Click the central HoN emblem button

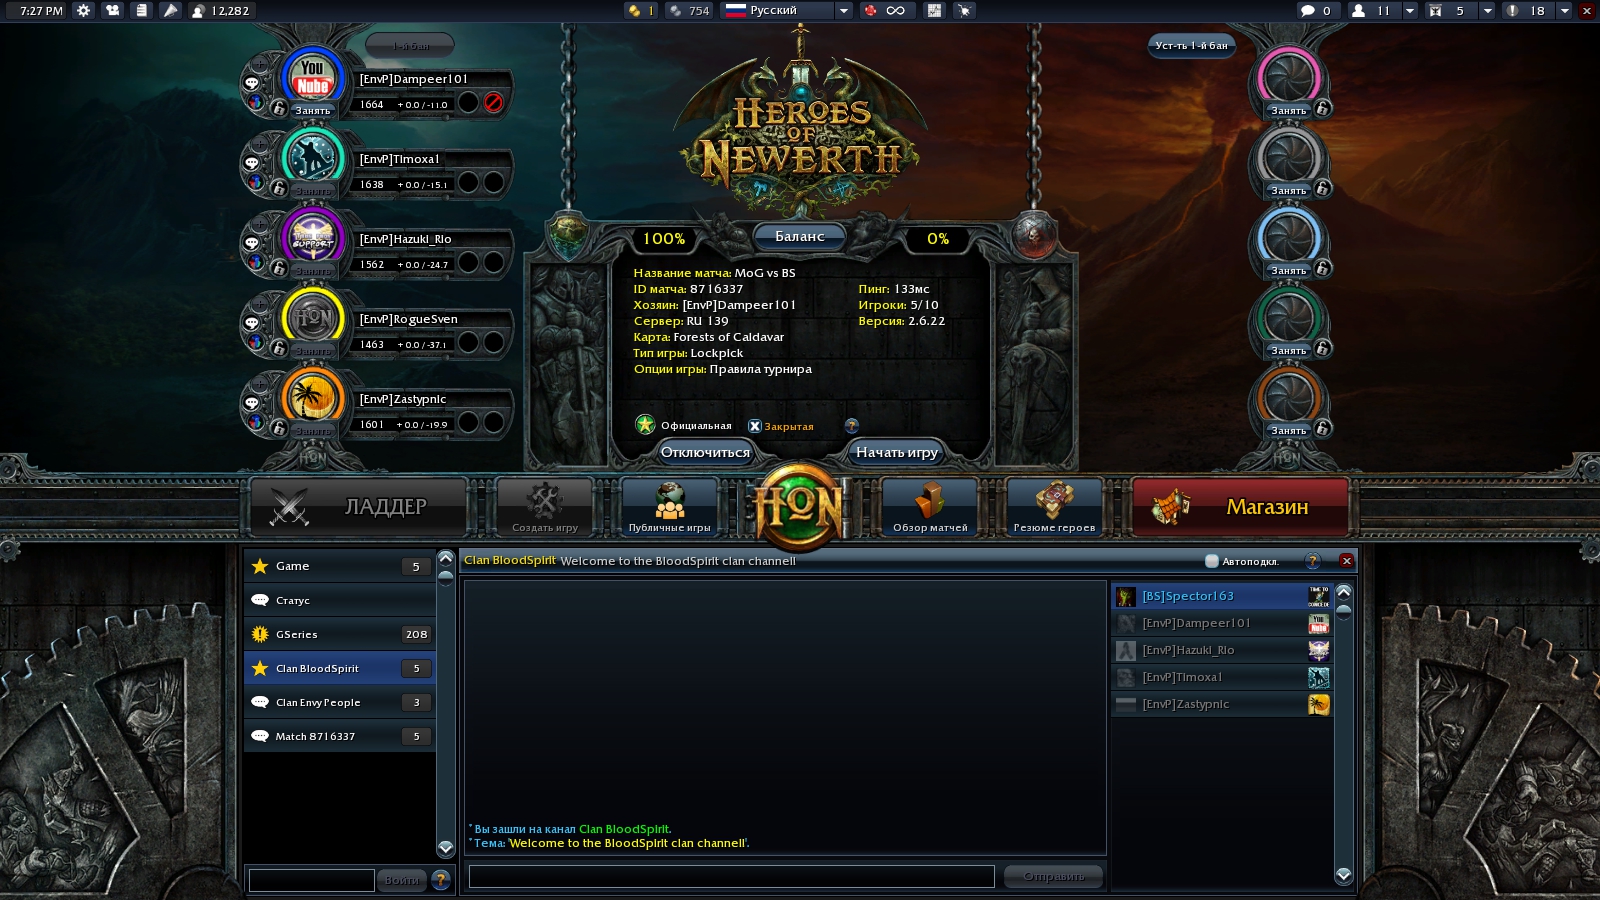click(x=799, y=507)
